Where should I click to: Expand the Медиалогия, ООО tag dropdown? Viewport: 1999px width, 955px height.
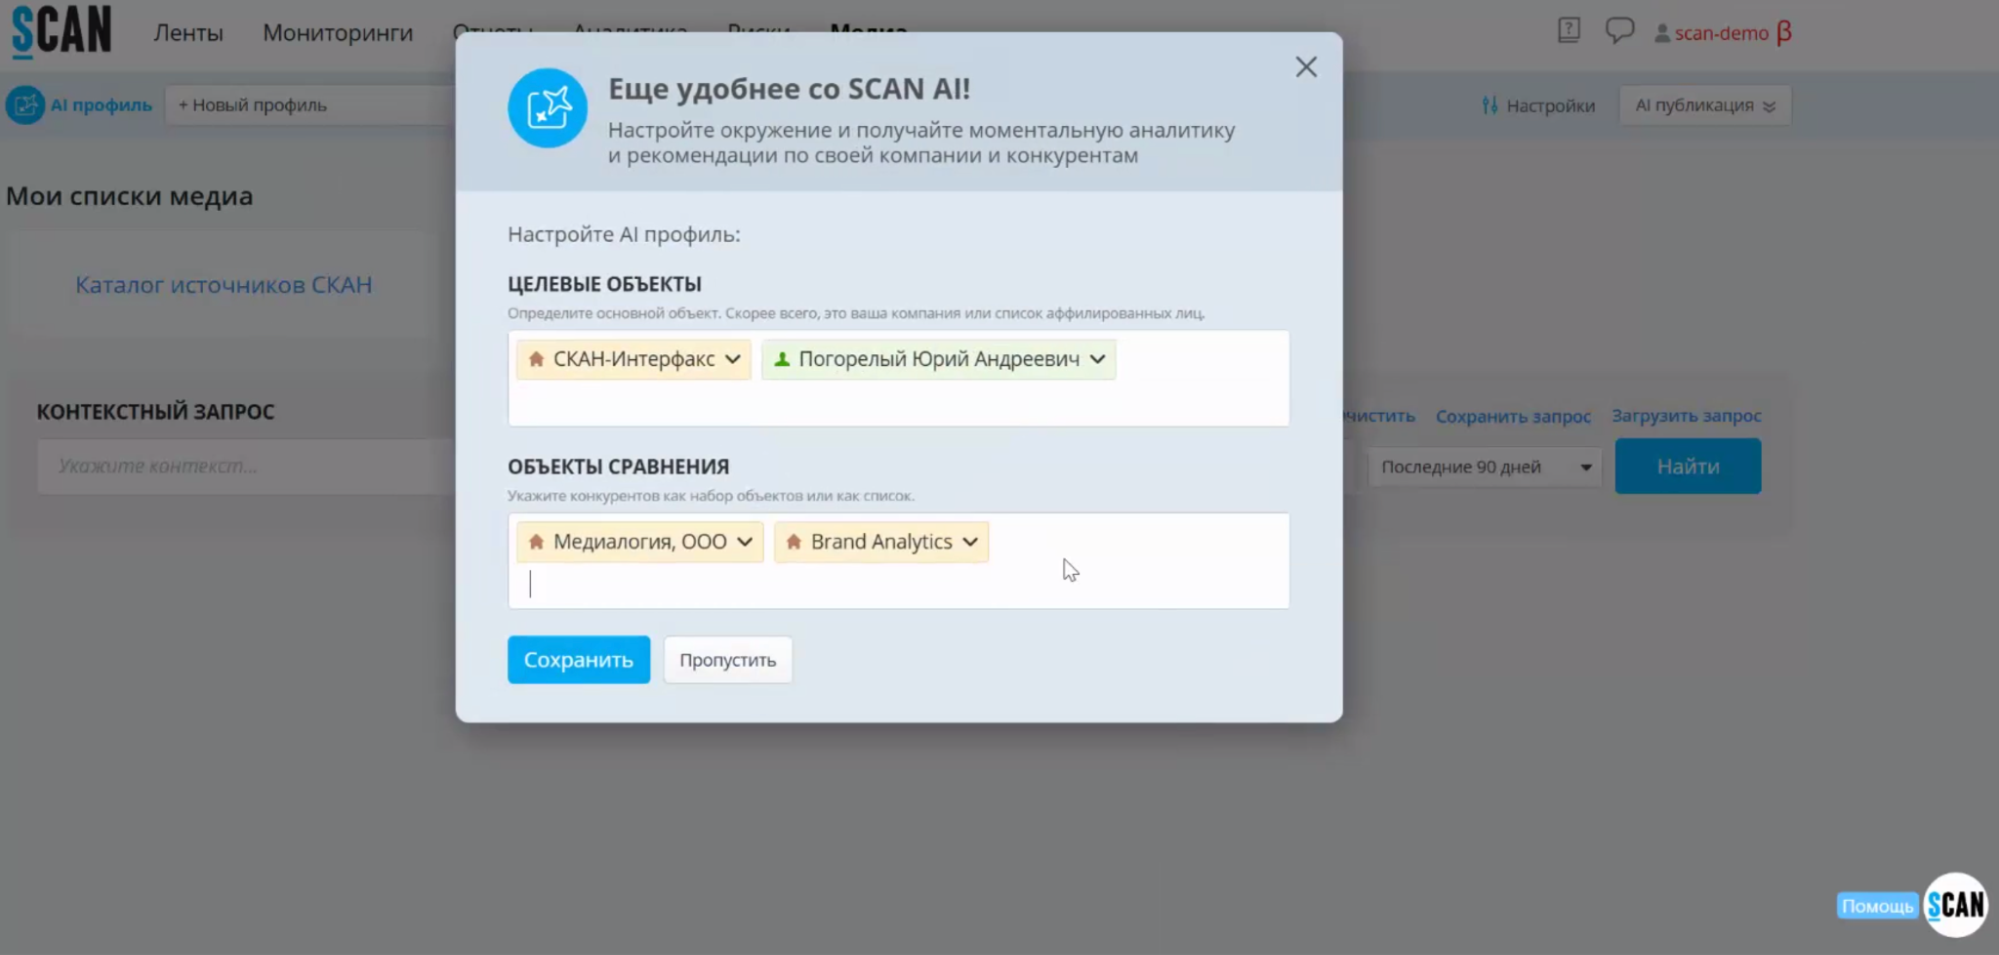pos(745,542)
